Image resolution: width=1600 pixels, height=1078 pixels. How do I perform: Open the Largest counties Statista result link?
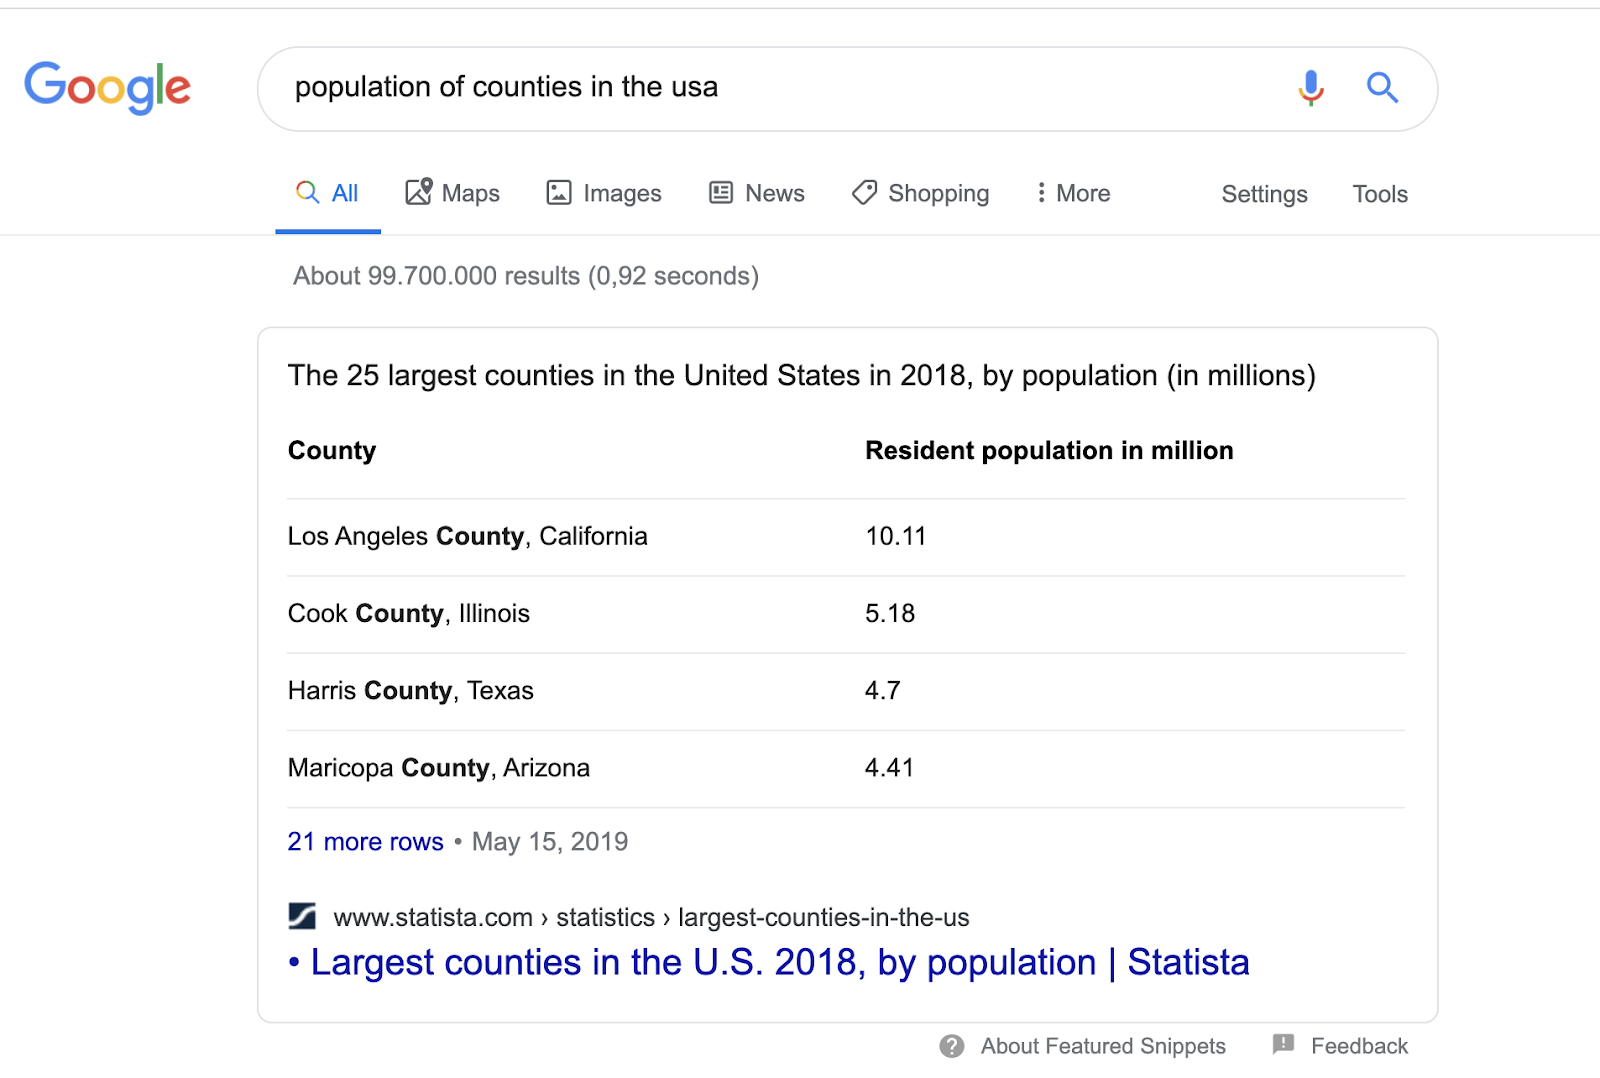769,962
